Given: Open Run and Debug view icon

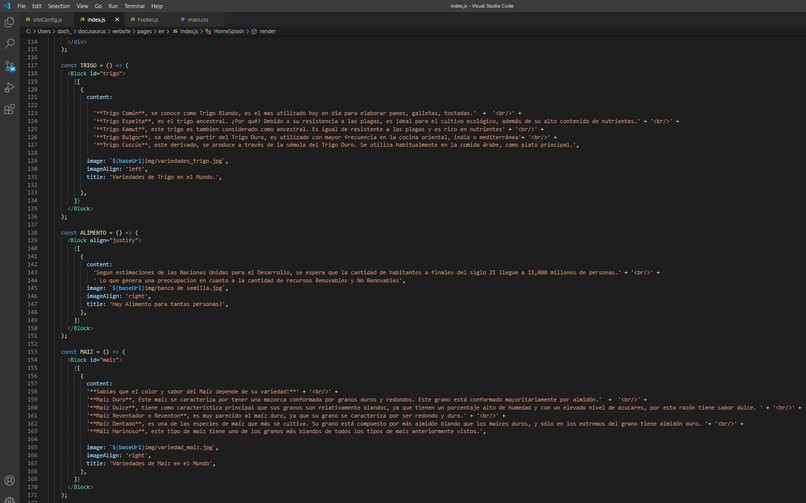Looking at the screenshot, I should point(9,87).
